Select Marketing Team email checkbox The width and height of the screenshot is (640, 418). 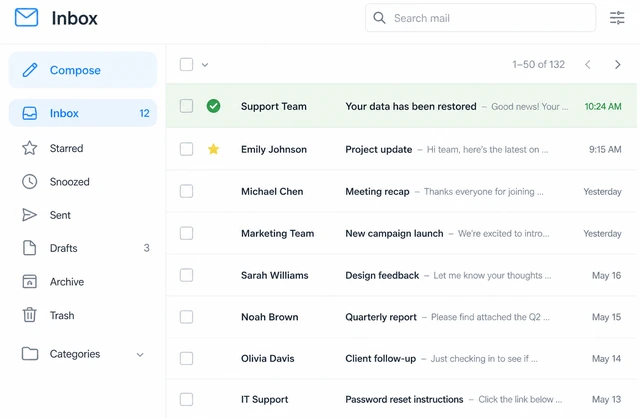187,233
